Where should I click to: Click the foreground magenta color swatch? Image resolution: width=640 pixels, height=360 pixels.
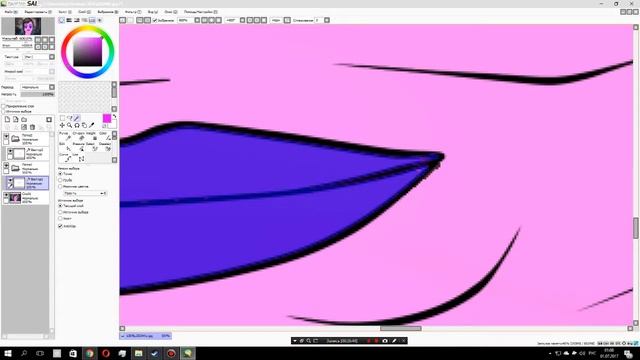(107, 118)
